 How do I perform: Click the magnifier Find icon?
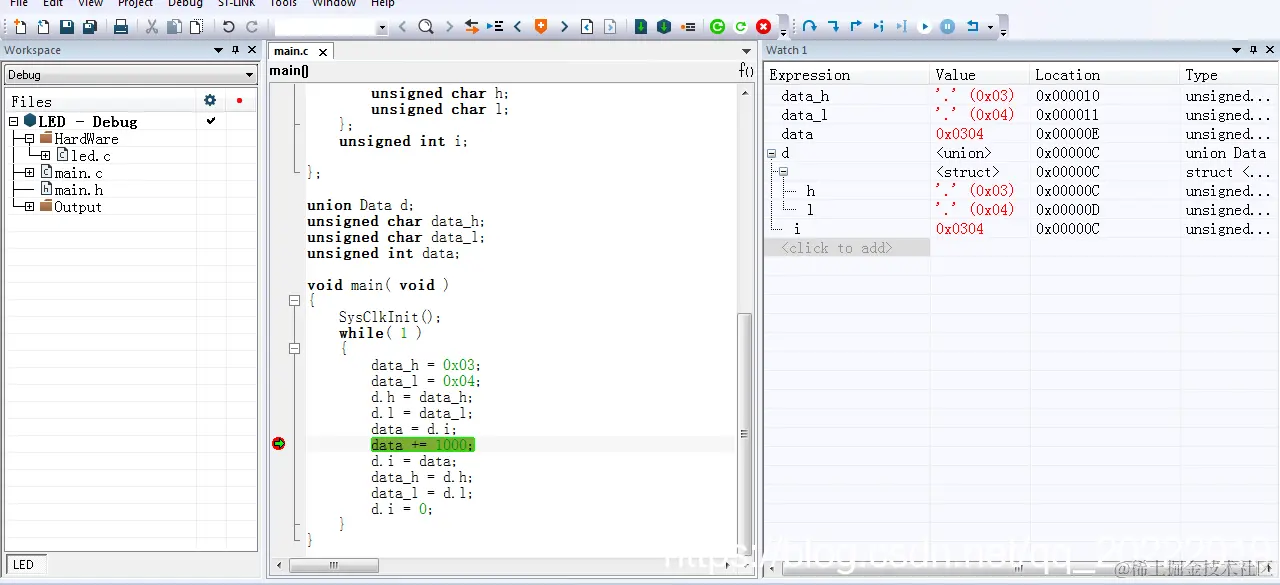(x=426, y=27)
